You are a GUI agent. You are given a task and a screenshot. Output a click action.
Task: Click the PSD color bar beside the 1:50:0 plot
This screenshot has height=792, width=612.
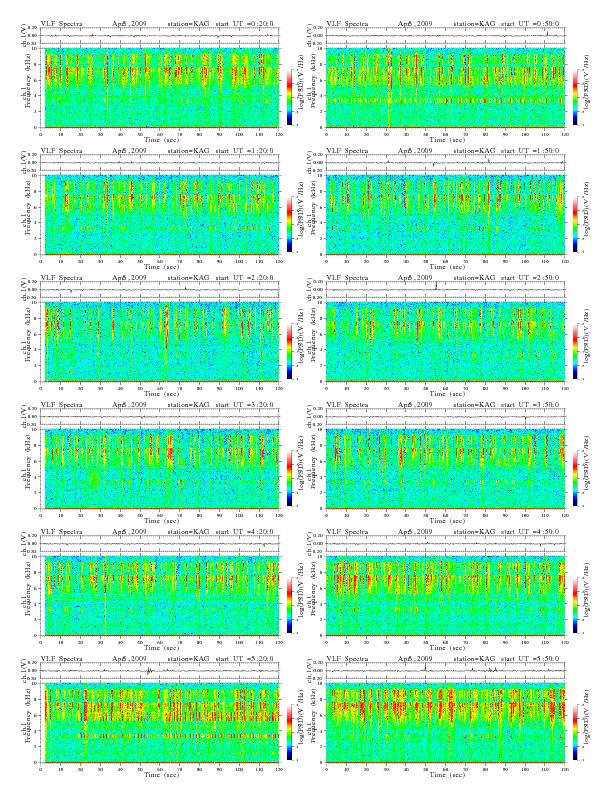tap(575, 224)
